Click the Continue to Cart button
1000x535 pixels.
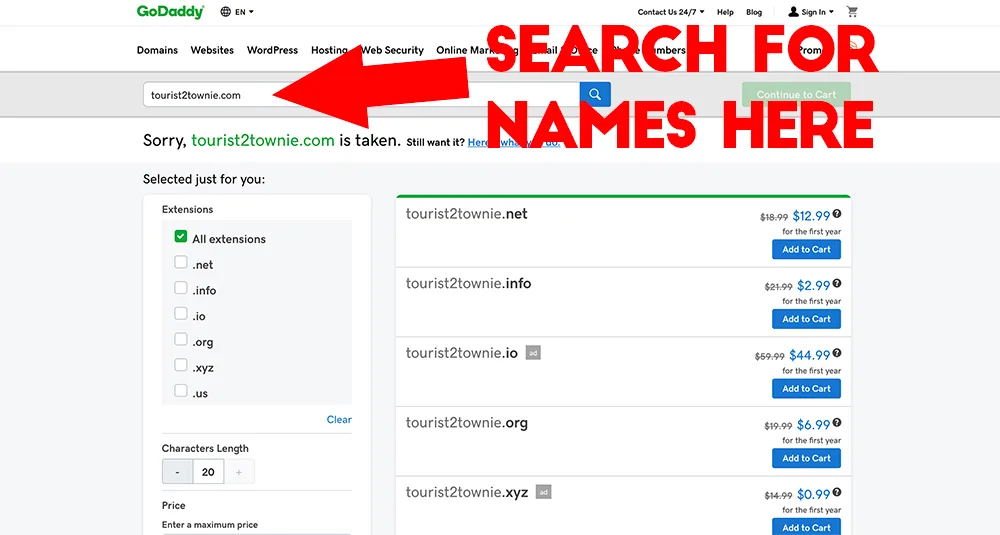(x=796, y=94)
